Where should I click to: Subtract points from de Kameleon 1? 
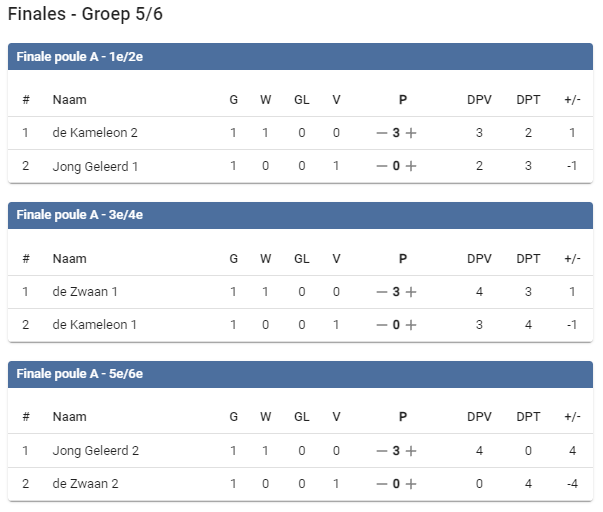(x=381, y=325)
